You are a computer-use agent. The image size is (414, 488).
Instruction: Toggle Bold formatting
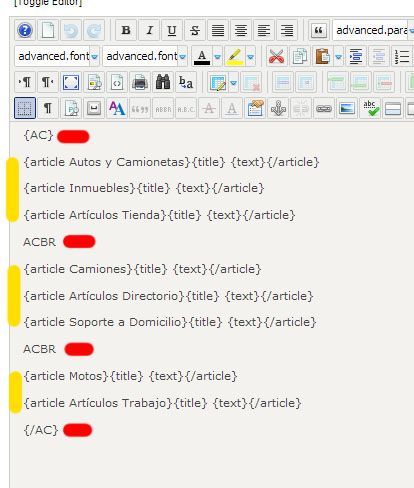pos(126,30)
